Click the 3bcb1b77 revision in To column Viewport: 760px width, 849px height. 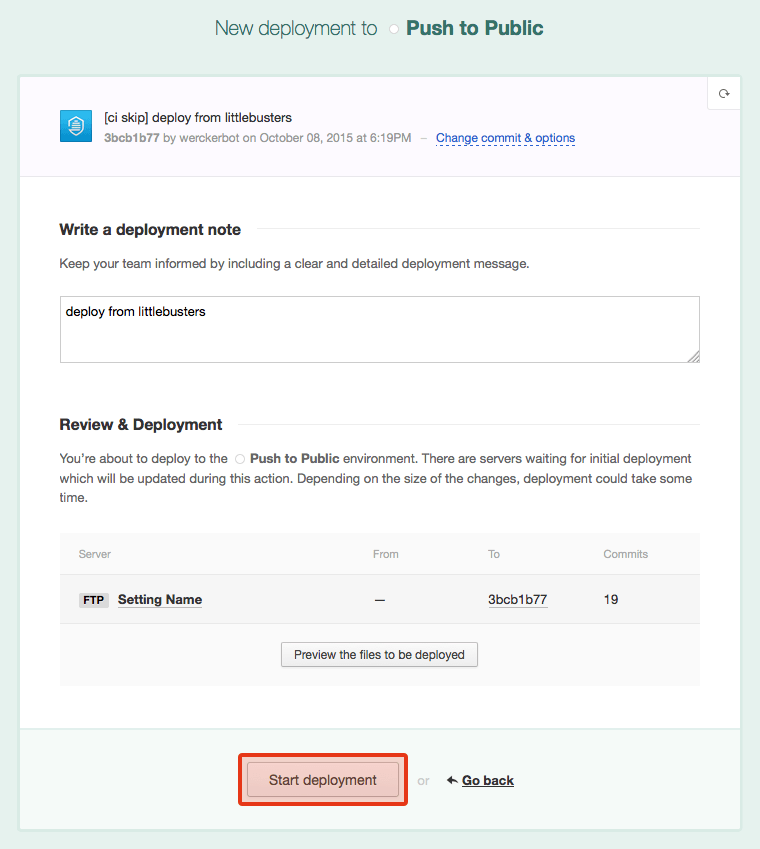coord(517,600)
